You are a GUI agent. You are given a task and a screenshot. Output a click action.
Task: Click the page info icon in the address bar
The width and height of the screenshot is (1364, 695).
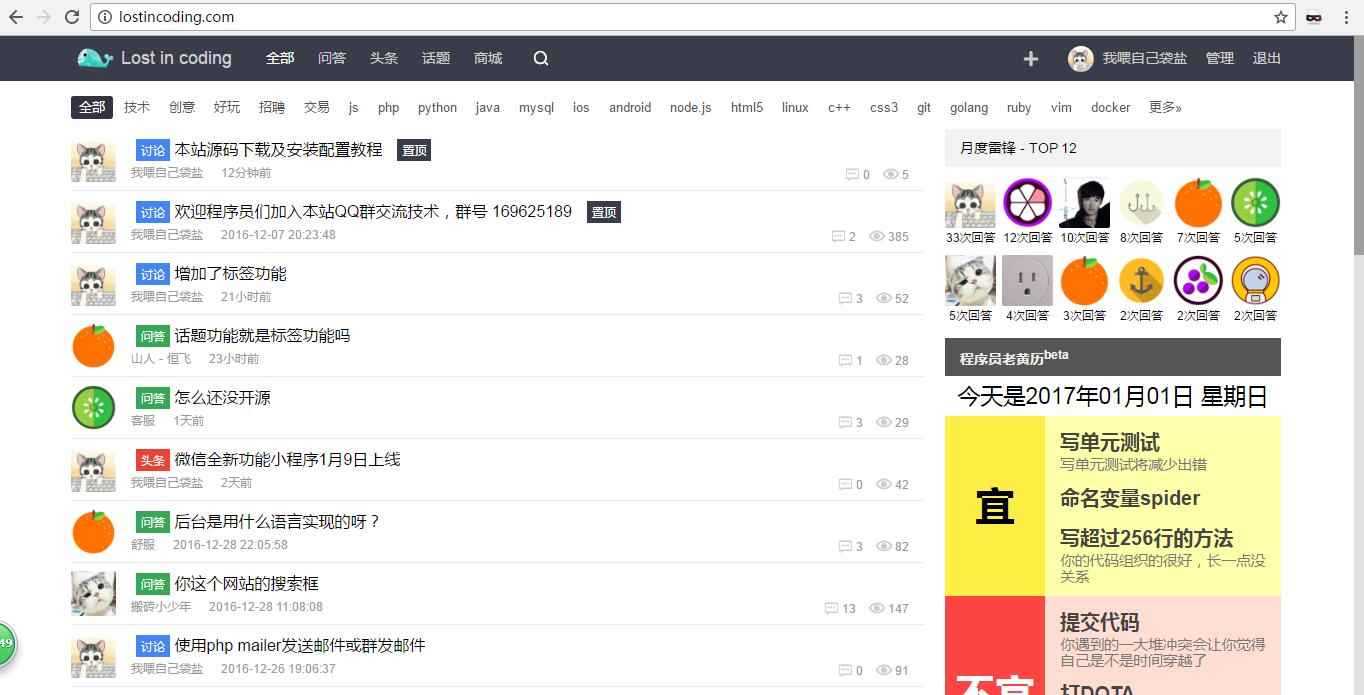(x=107, y=17)
